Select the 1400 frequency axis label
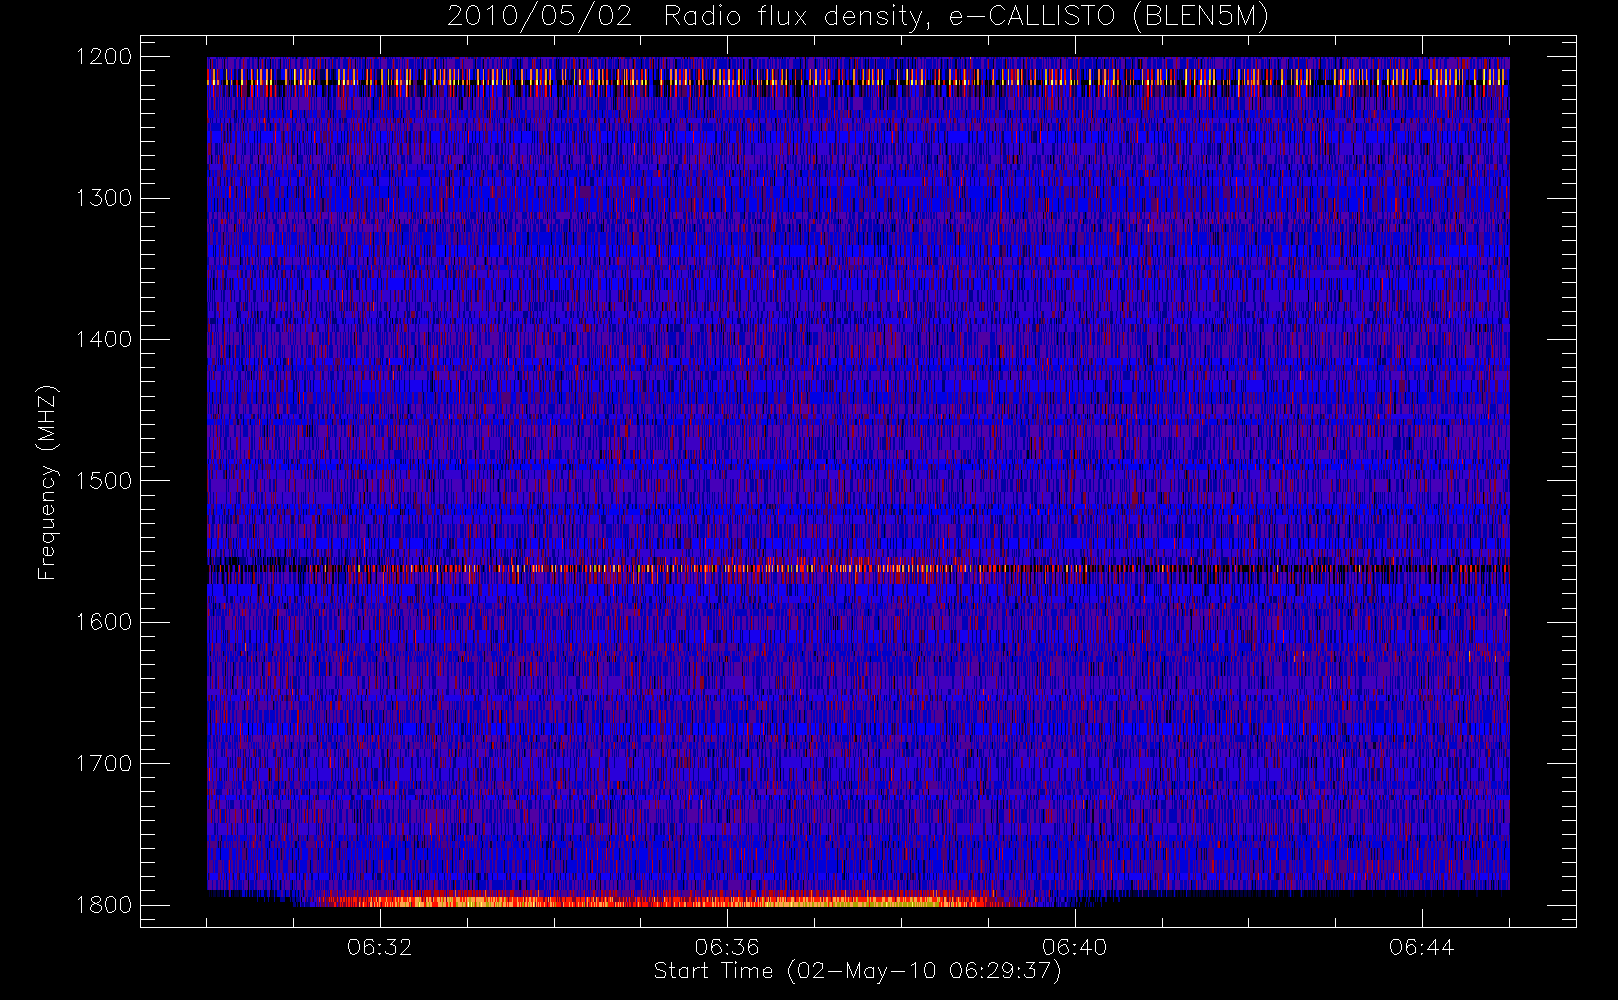Viewport: 1618px width, 1000px height. pyautogui.click(x=104, y=340)
